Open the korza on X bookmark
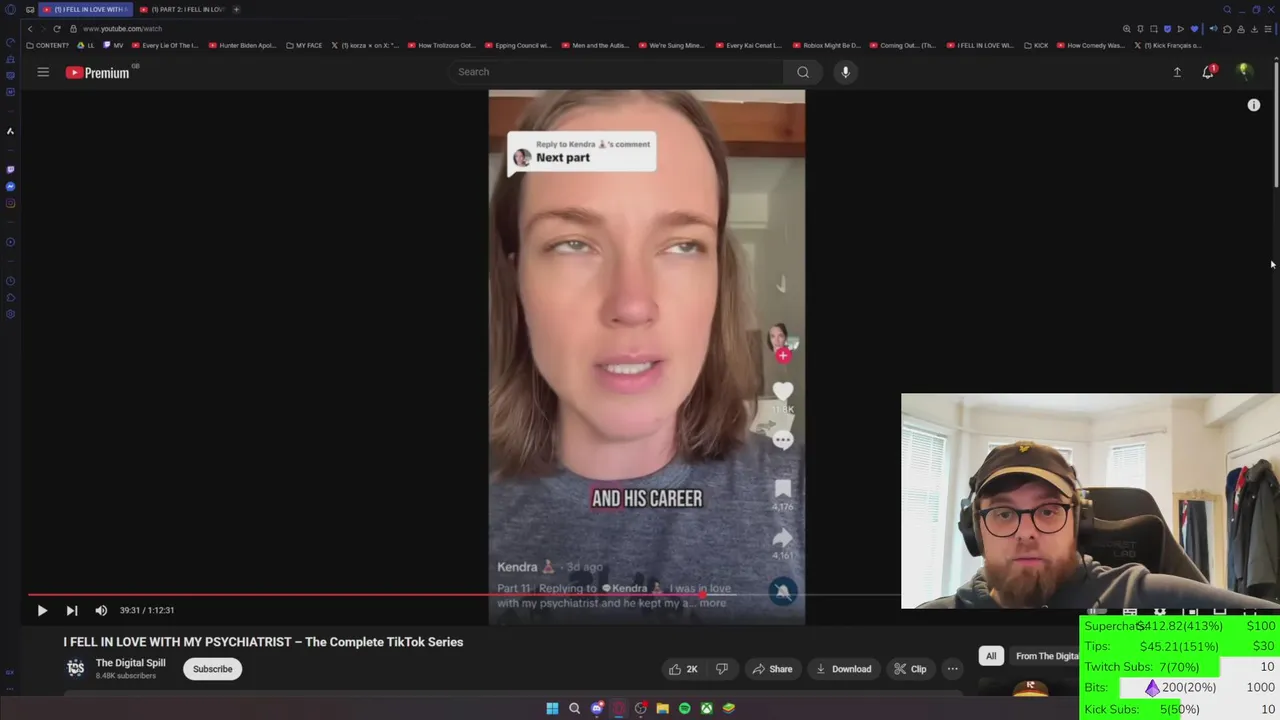This screenshot has height=720, width=1280. [365, 45]
